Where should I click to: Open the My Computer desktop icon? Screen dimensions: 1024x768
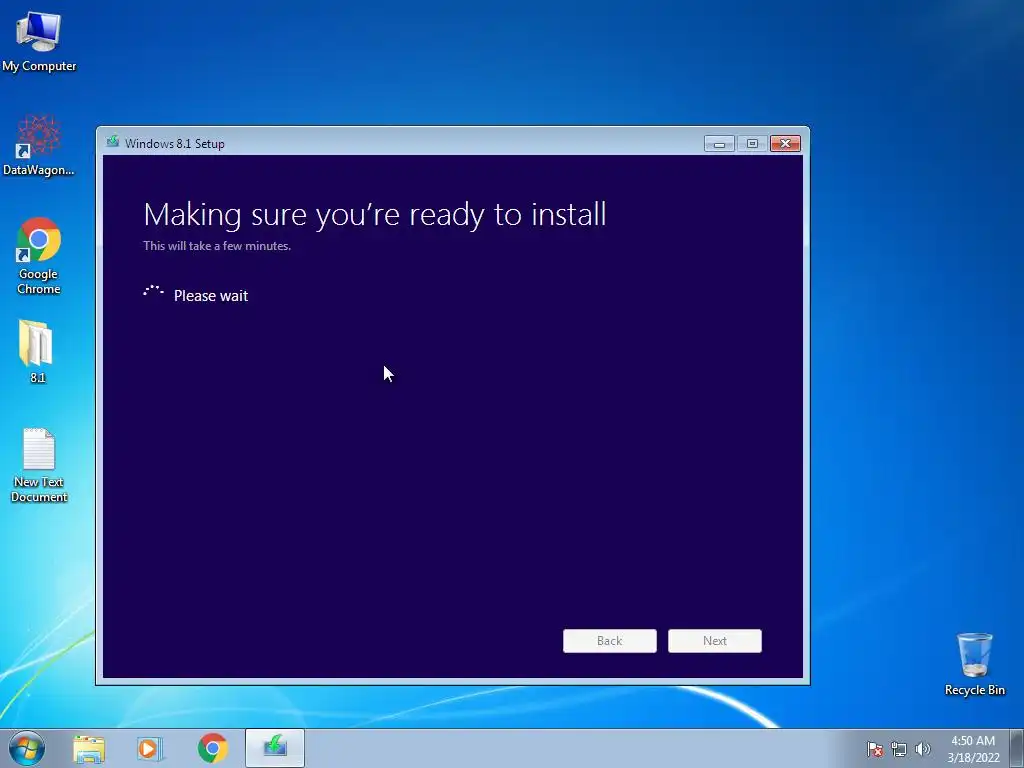(39, 41)
